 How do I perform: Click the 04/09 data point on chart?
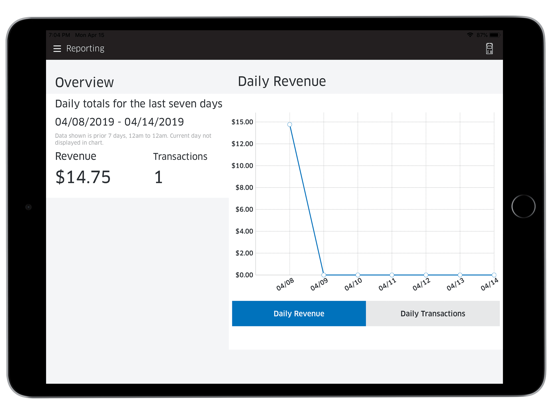click(x=324, y=275)
